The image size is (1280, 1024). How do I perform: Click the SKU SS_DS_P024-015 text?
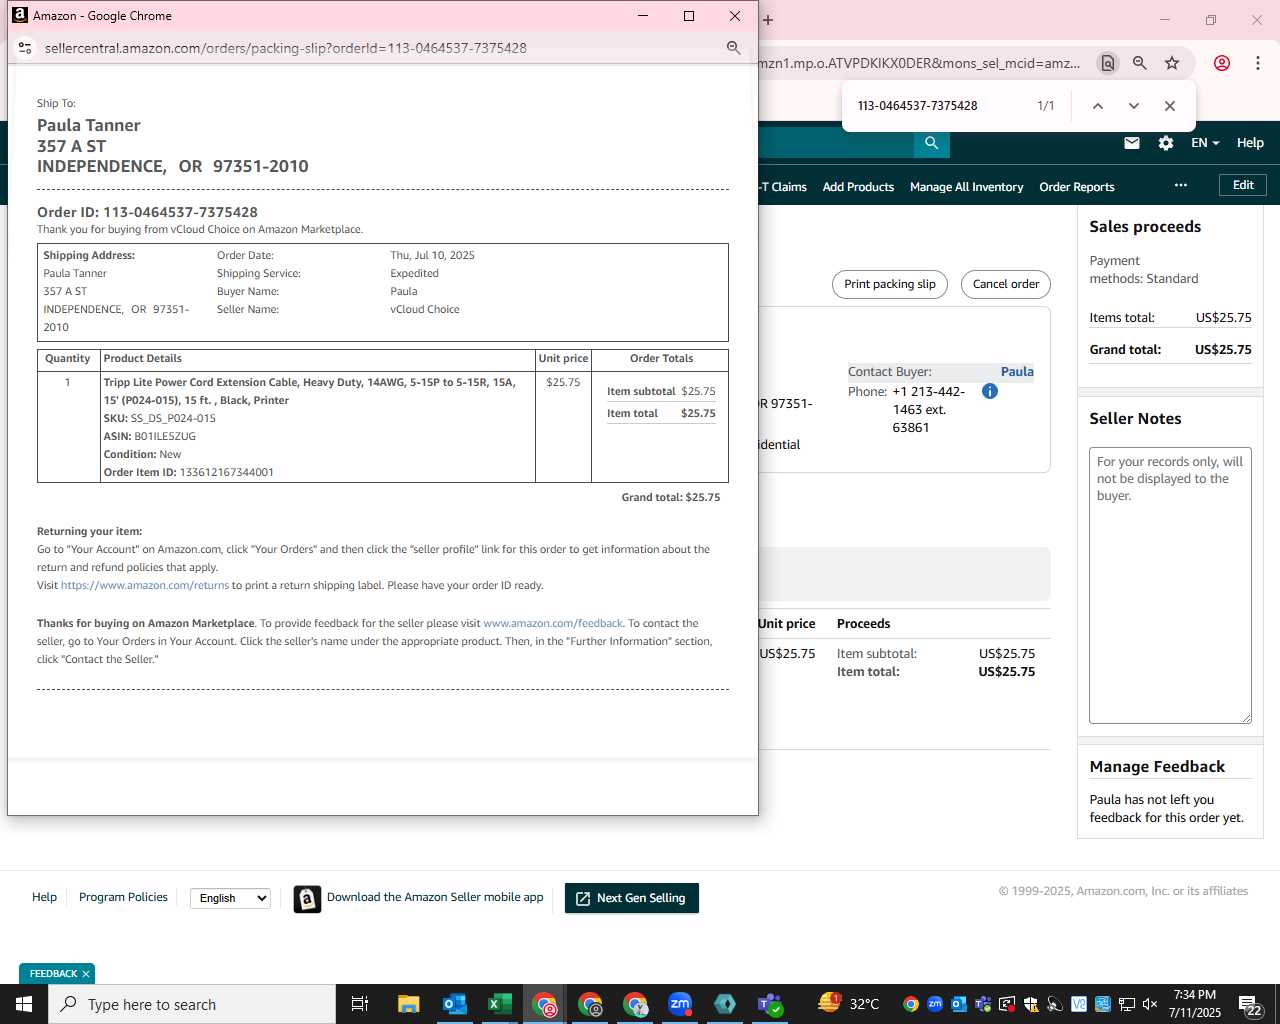click(159, 418)
